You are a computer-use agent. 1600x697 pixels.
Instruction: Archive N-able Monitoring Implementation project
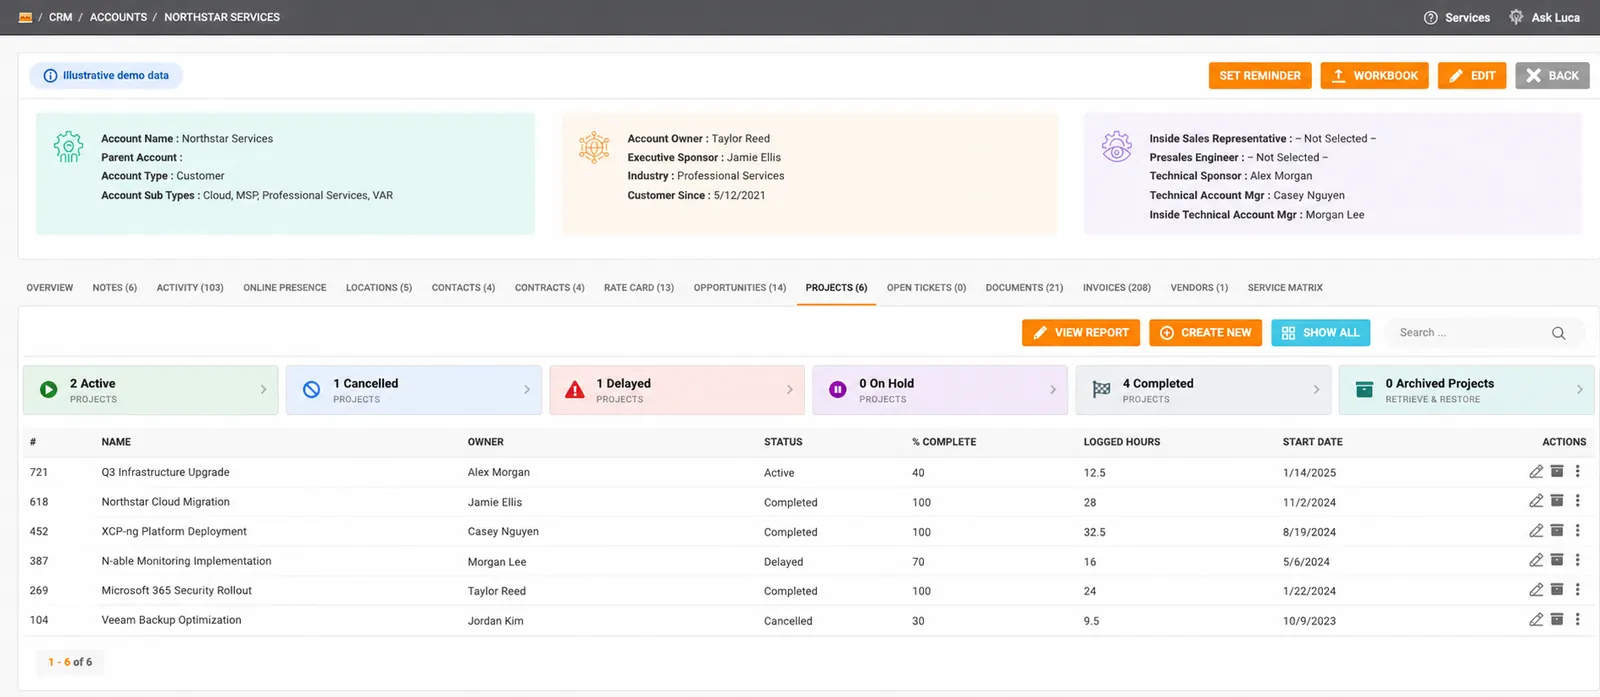tap(1557, 560)
